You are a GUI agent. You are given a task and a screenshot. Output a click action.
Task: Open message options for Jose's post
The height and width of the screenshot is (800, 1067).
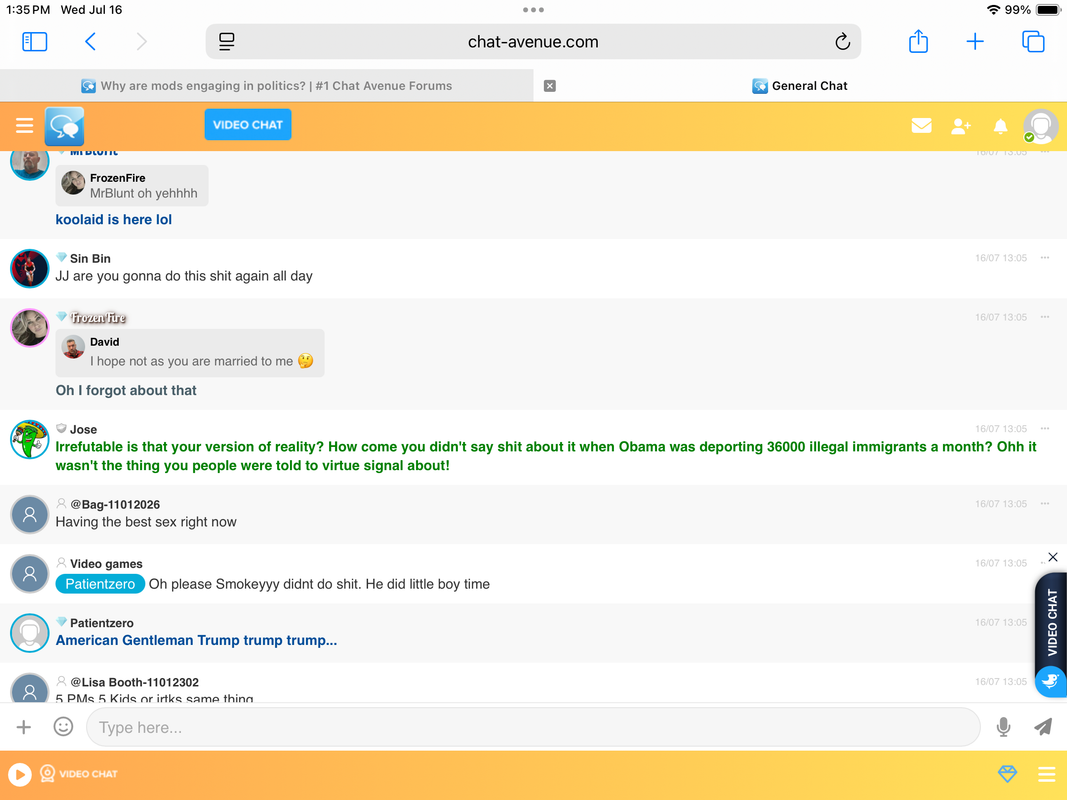1045,429
